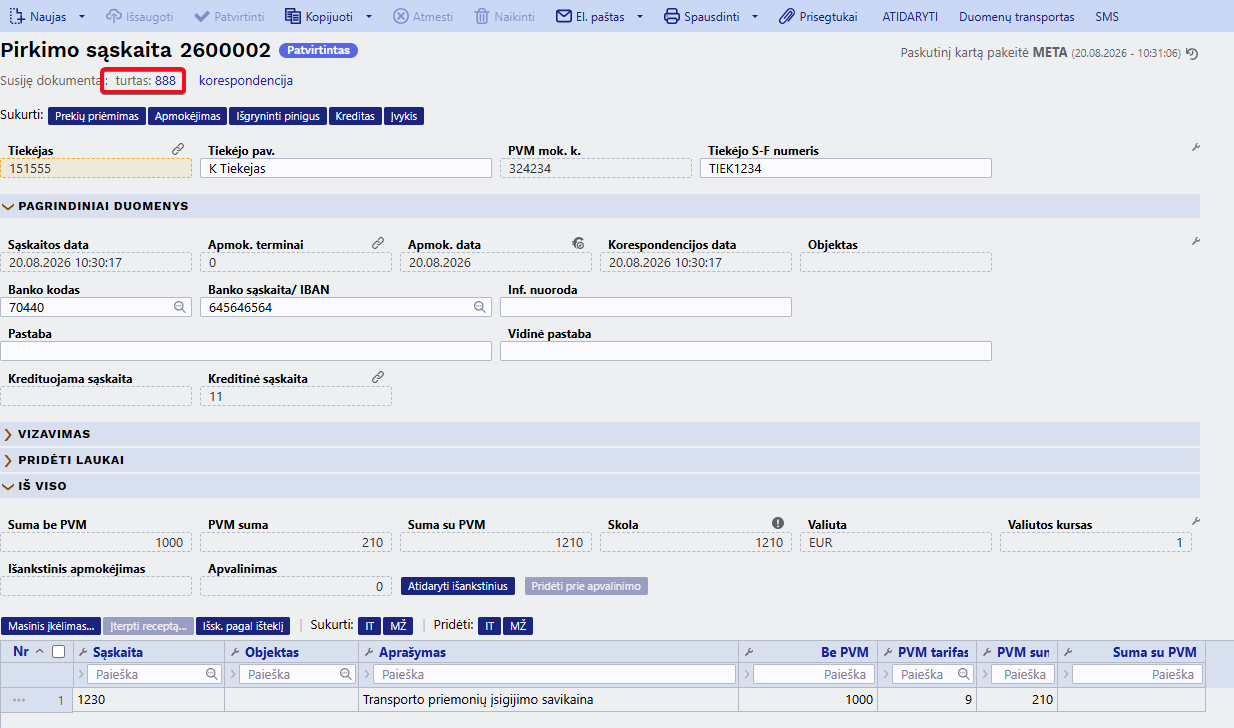Image resolution: width=1234 pixels, height=728 pixels.
Task: Click the Inf. nuoroda input field
Action: tap(646, 307)
